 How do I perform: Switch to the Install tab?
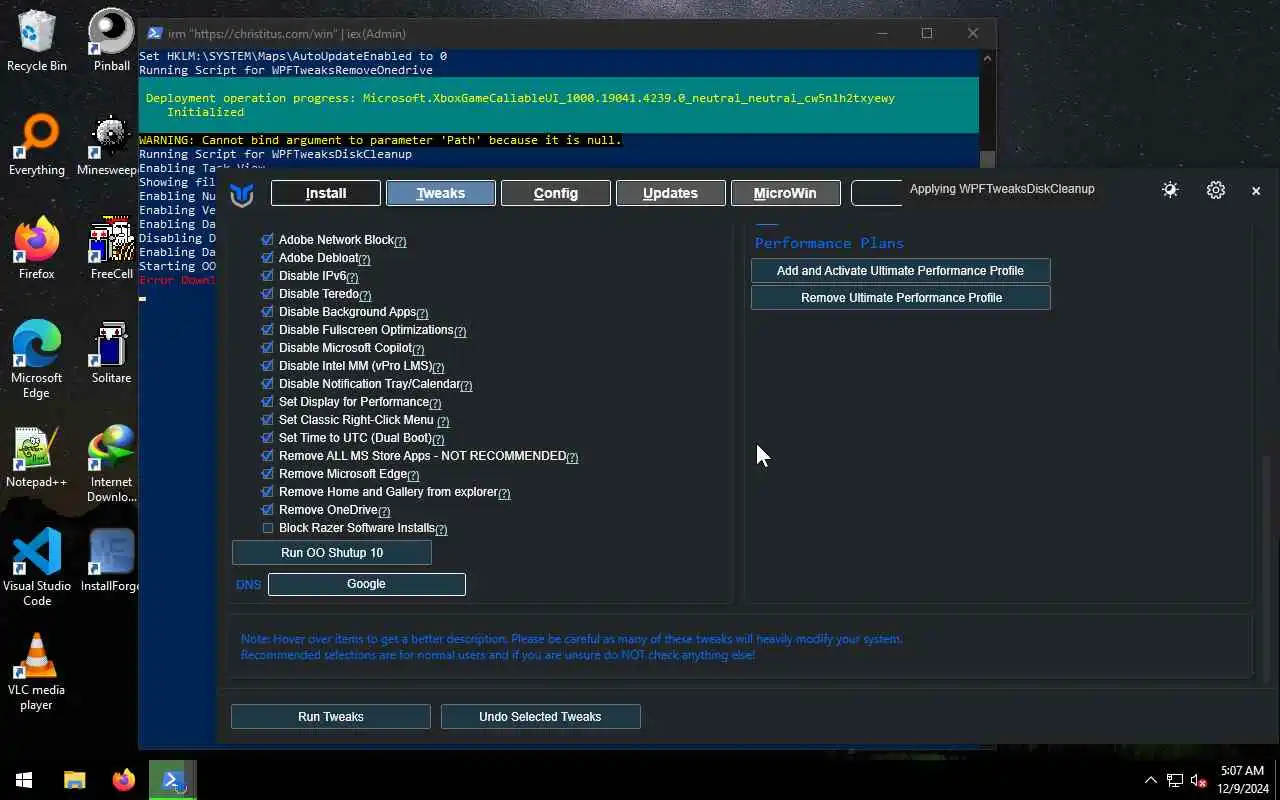point(326,193)
